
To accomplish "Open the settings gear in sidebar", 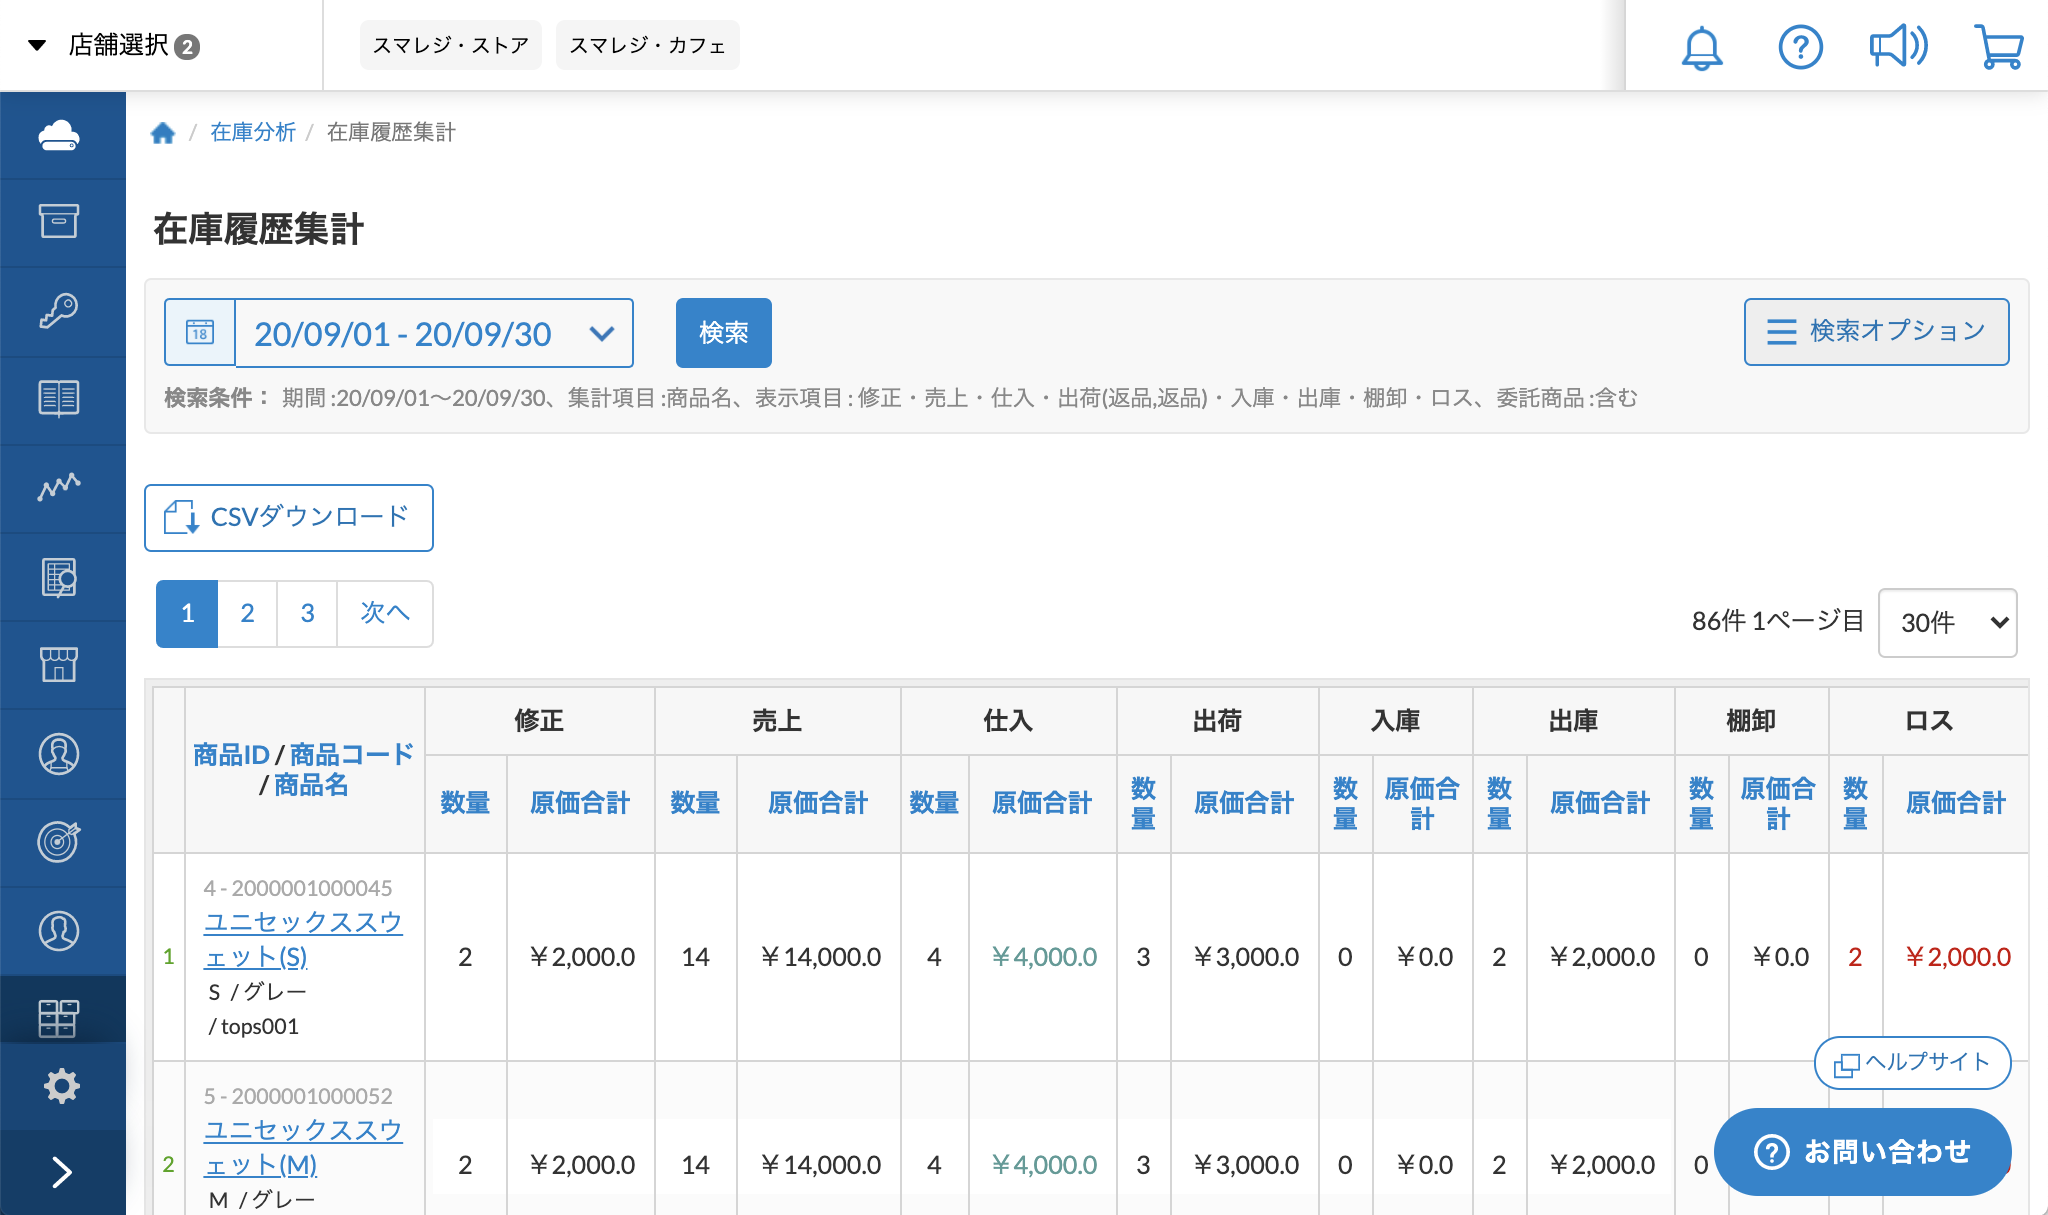I will 61,1085.
